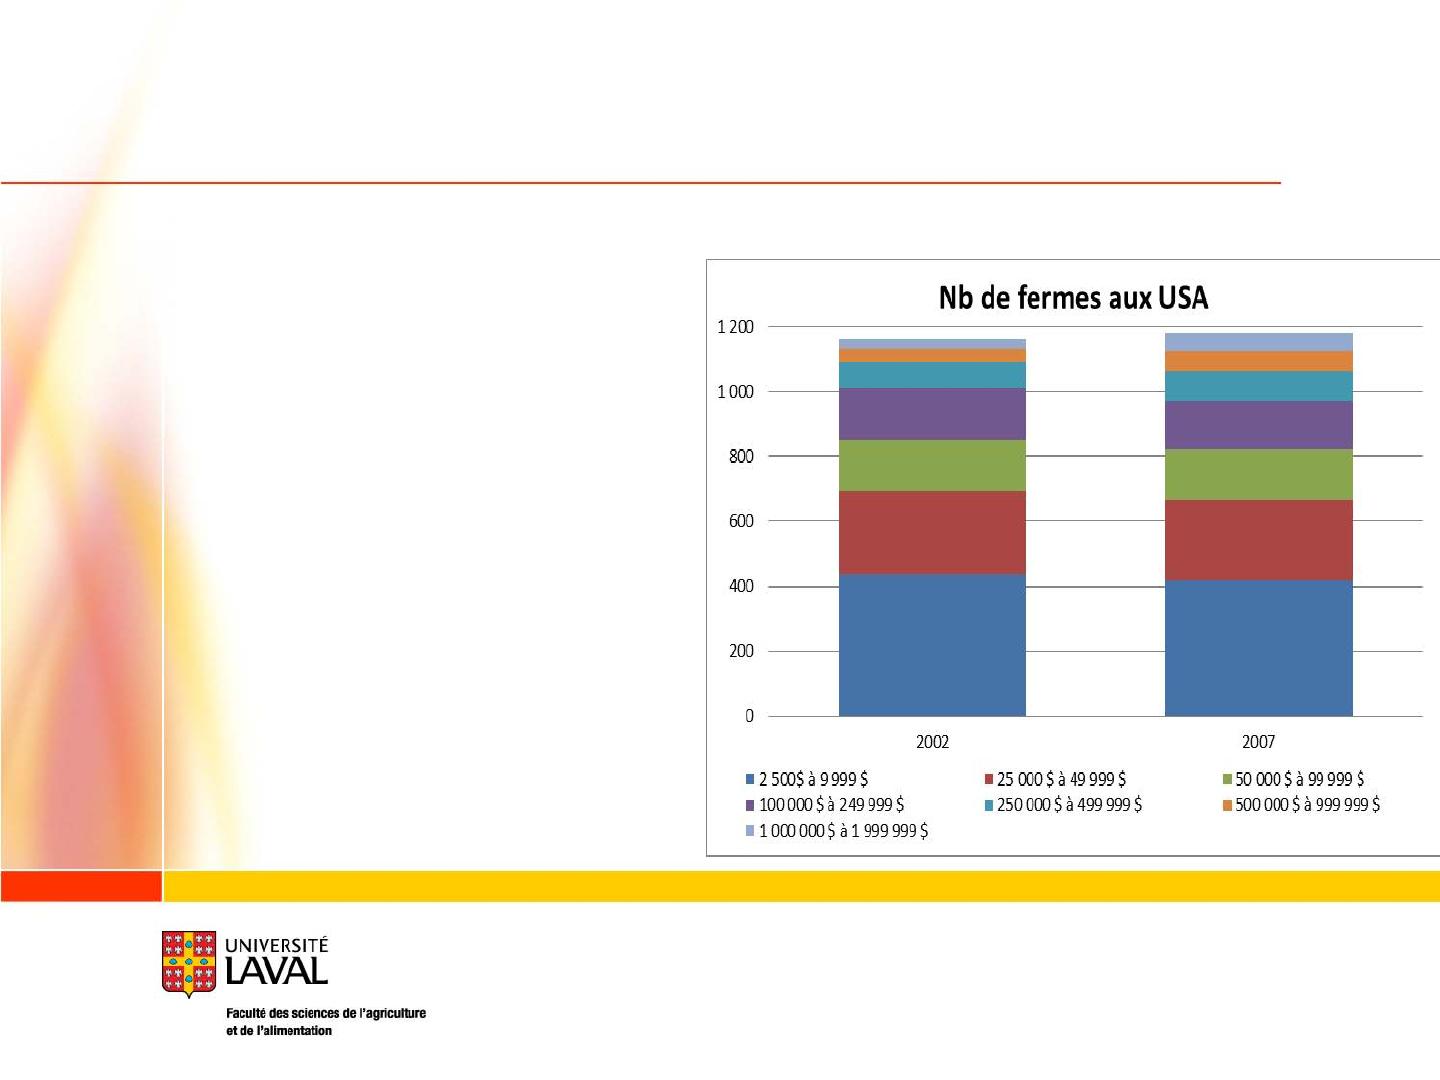Click the red-orange block left of yellow banner
This screenshot has width=1440, height=1080.
(x=80, y=886)
